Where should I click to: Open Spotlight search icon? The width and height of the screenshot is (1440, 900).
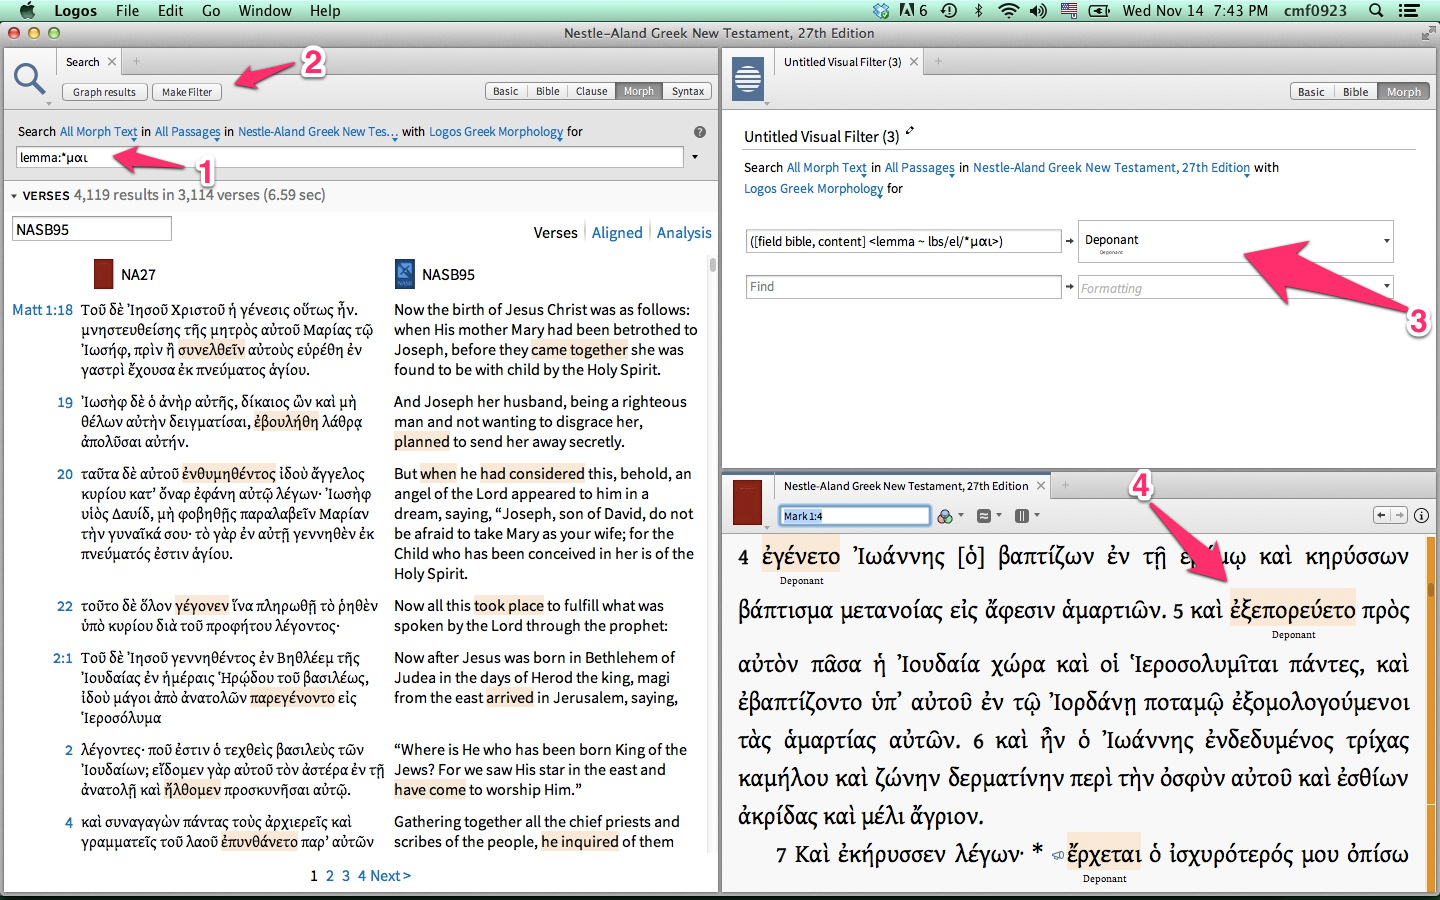click(1376, 10)
